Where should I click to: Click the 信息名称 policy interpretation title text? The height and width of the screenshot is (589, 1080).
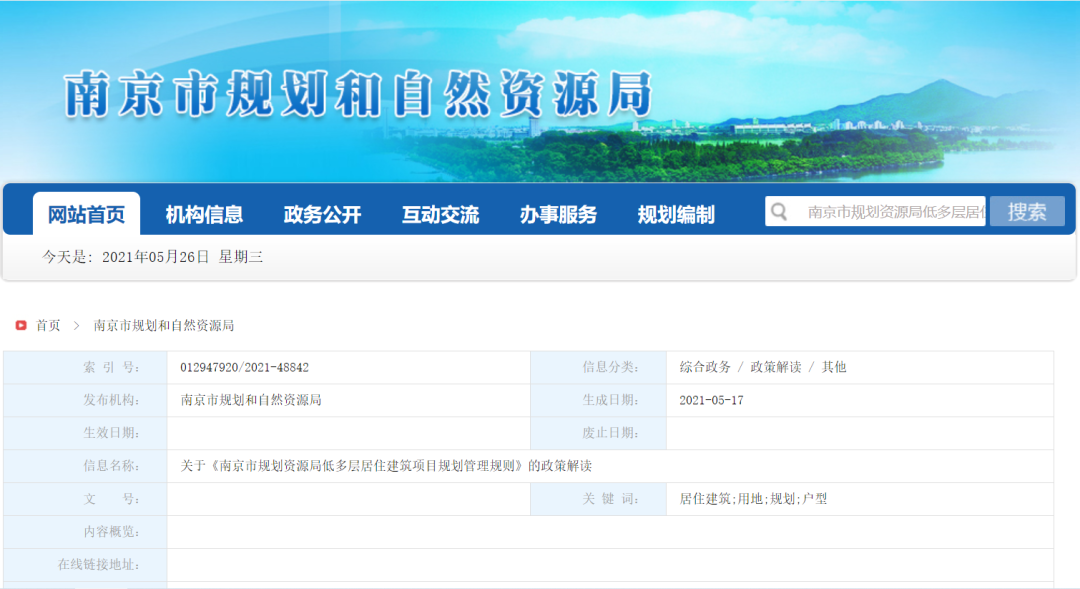pyautogui.click(x=386, y=466)
